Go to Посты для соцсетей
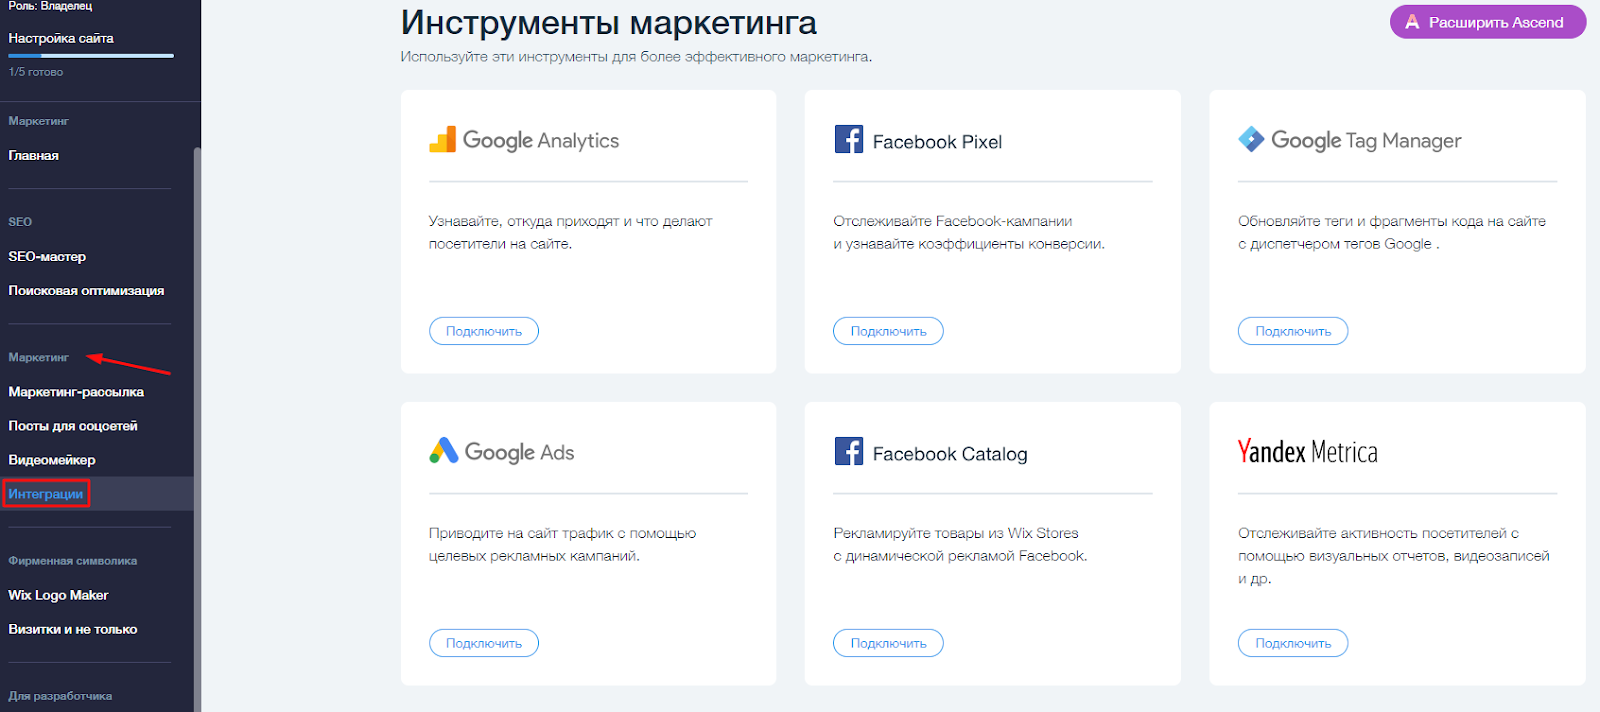The image size is (1600, 712). point(73,426)
